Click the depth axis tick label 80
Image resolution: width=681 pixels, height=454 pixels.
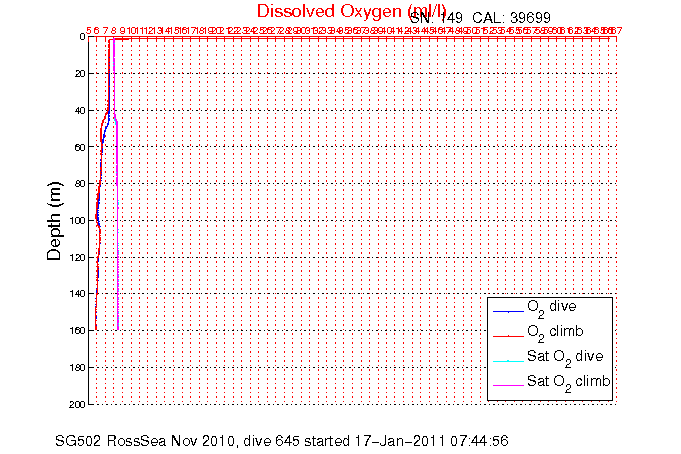[80, 184]
